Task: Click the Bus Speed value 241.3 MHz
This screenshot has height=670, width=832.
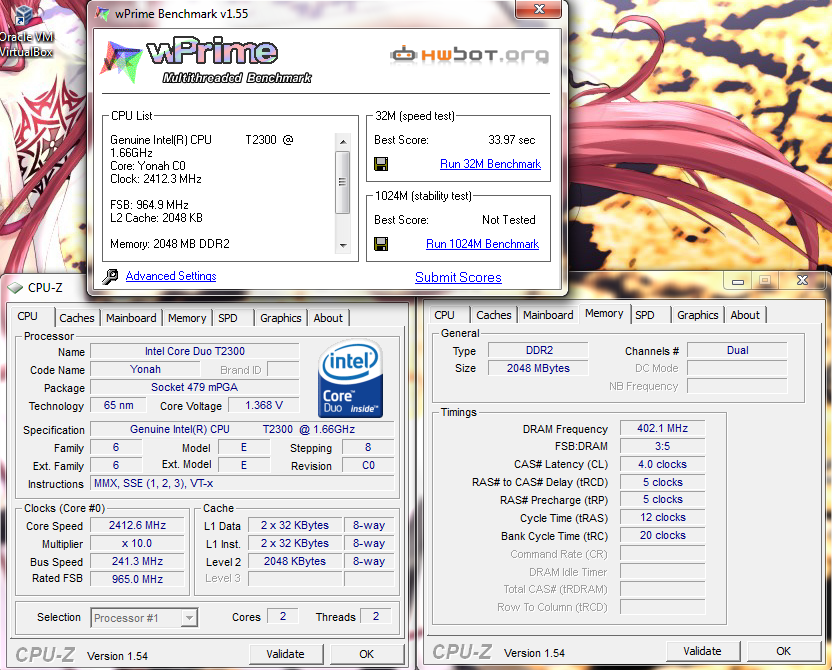Action: (137, 561)
